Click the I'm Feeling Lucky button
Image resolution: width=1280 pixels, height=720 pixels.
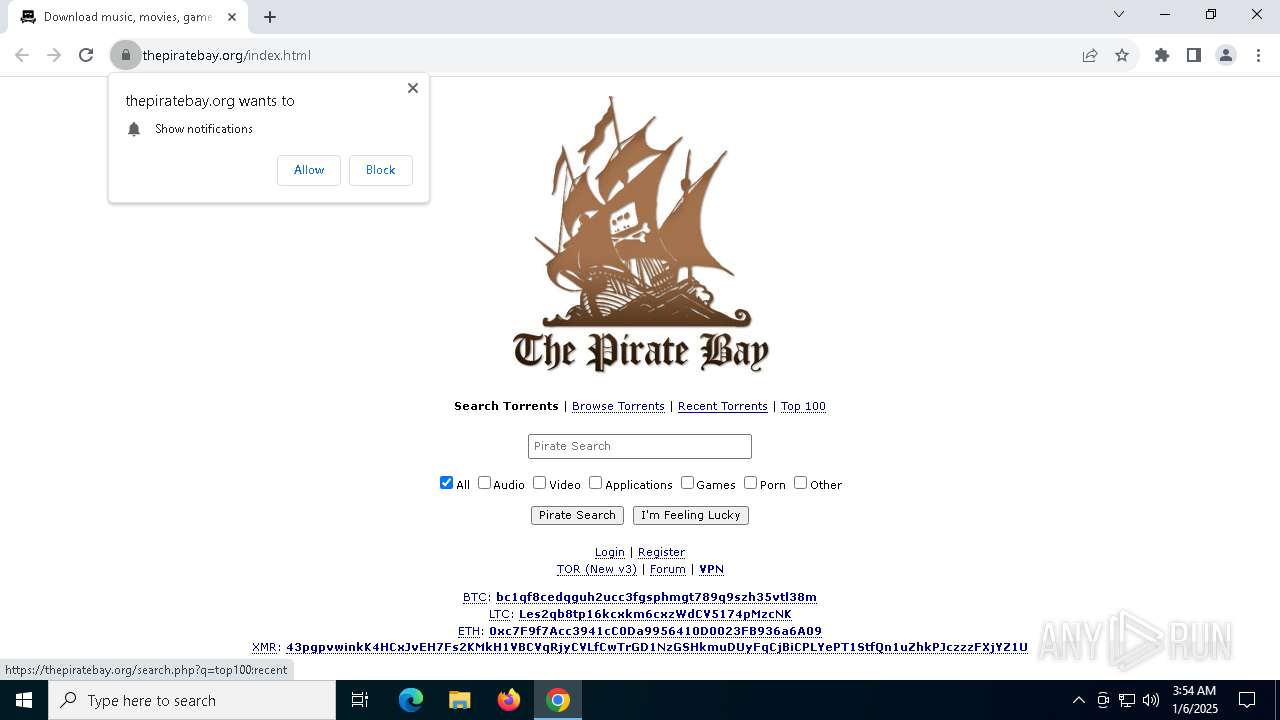tap(691, 515)
